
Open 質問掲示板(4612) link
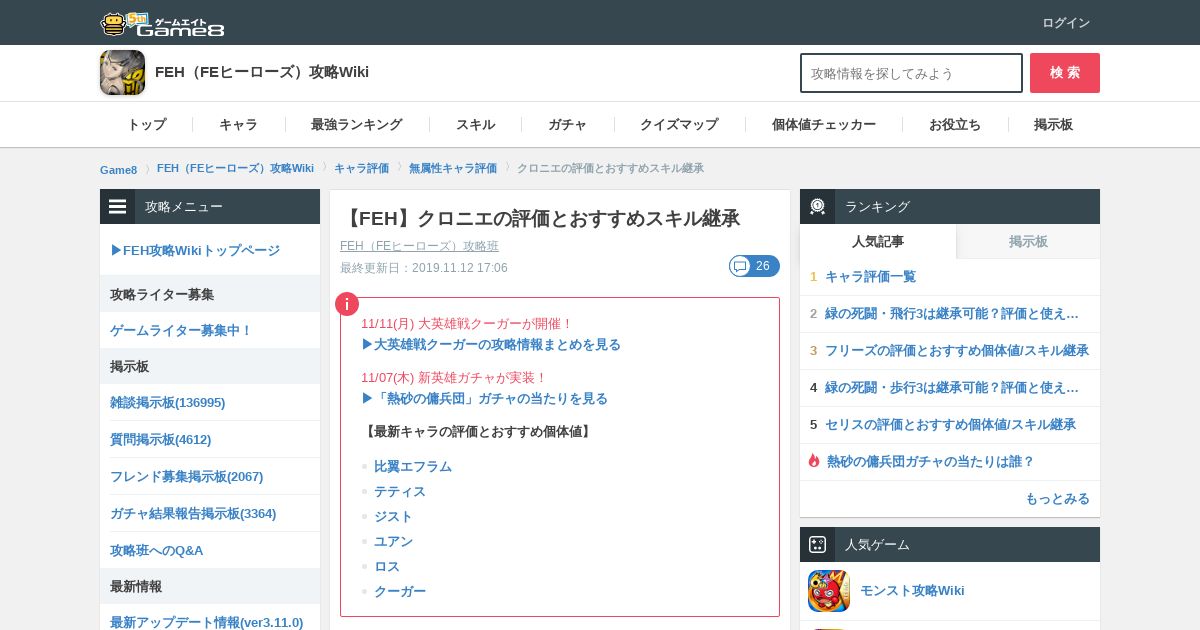[160, 439]
